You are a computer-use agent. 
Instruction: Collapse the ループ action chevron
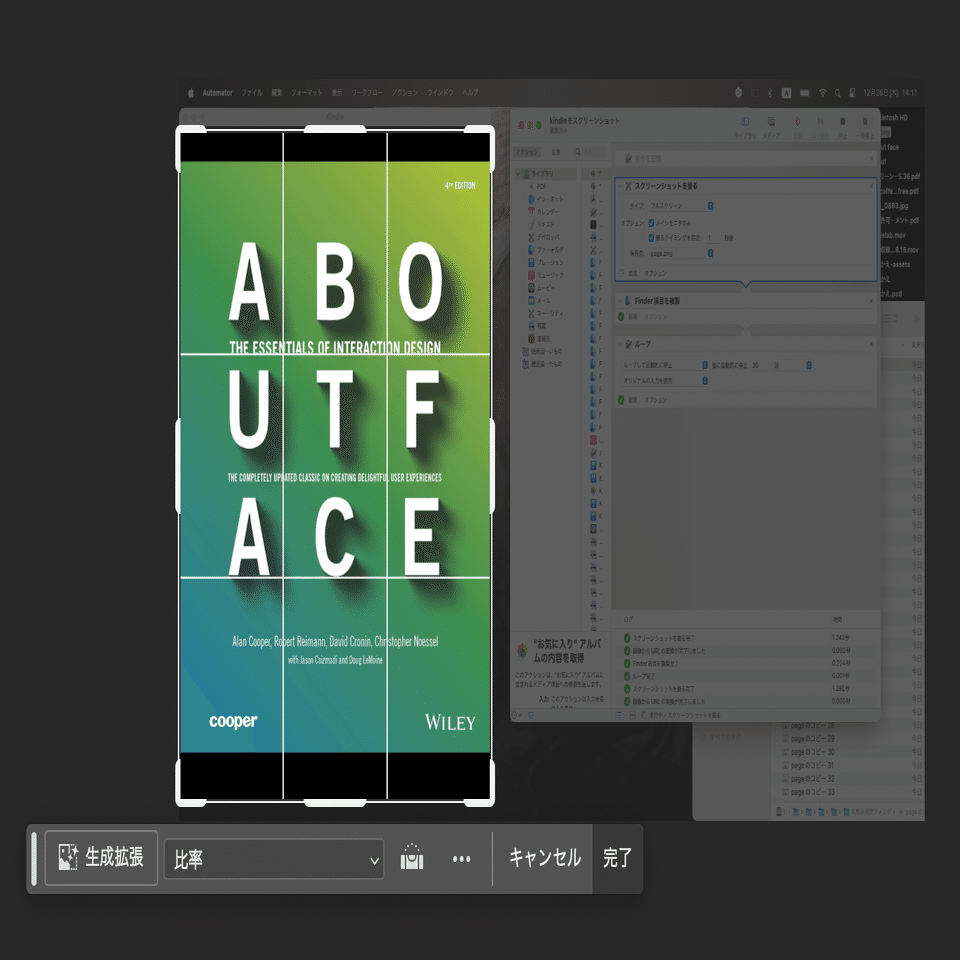click(x=620, y=344)
